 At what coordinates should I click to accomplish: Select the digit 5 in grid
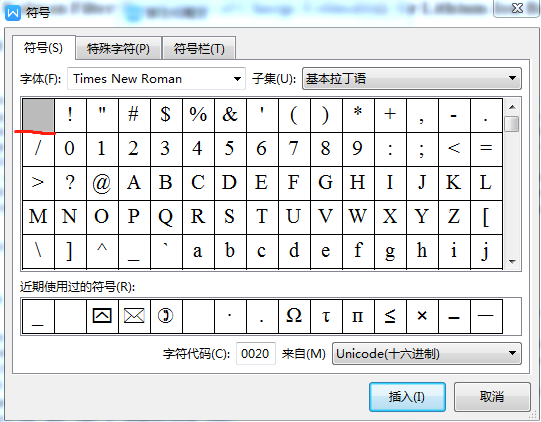click(x=230, y=149)
